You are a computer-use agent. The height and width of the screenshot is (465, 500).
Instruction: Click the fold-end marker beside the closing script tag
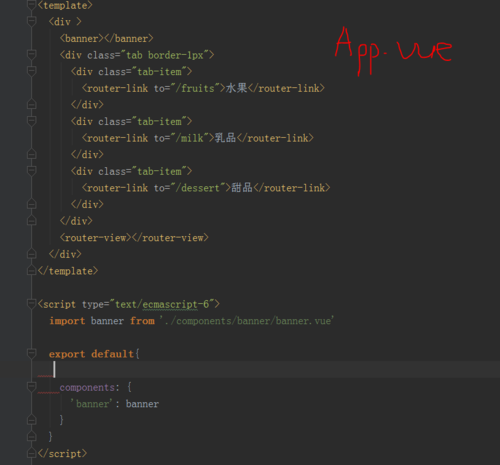(31, 453)
